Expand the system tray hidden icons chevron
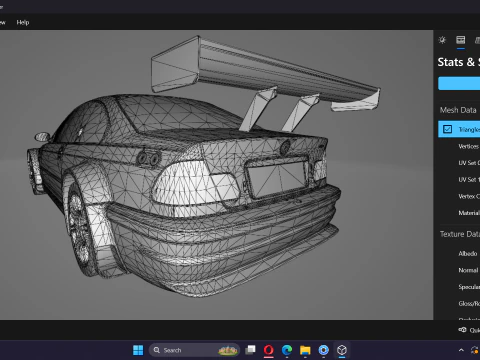This screenshot has width=480, height=360. (461, 350)
